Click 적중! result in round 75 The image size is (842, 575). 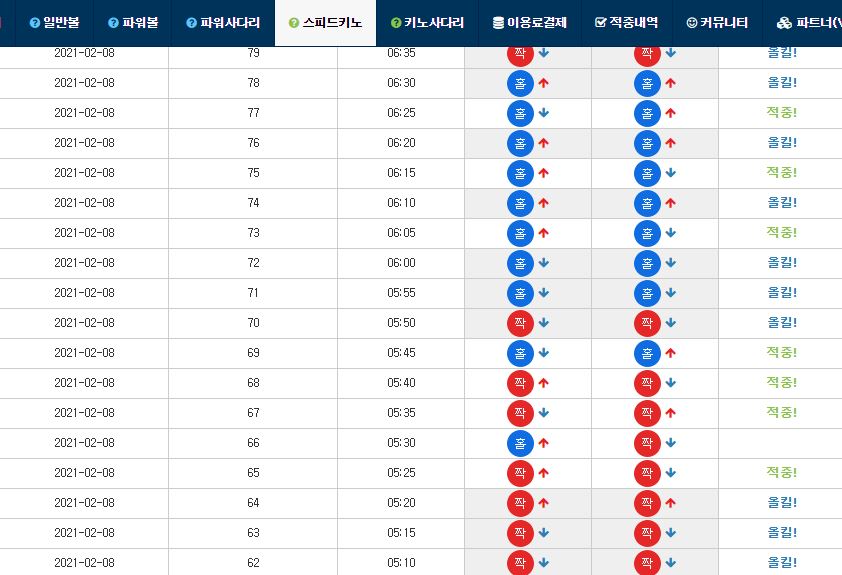pyautogui.click(x=781, y=173)
